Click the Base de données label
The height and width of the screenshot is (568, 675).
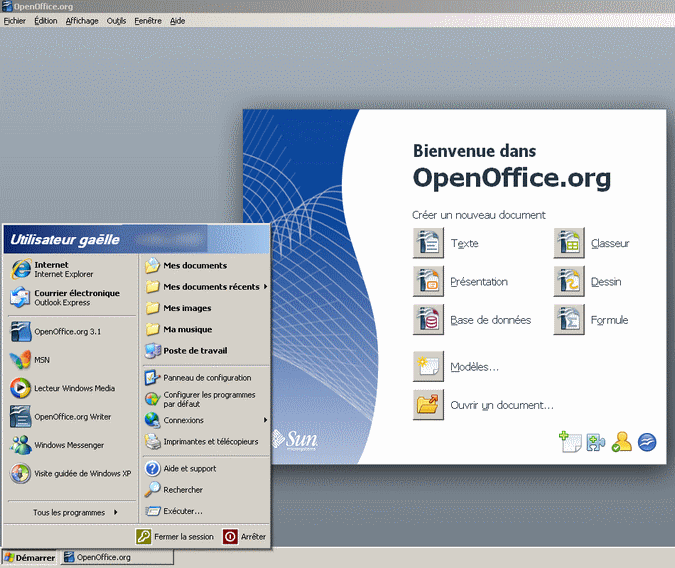coord(491,320)
